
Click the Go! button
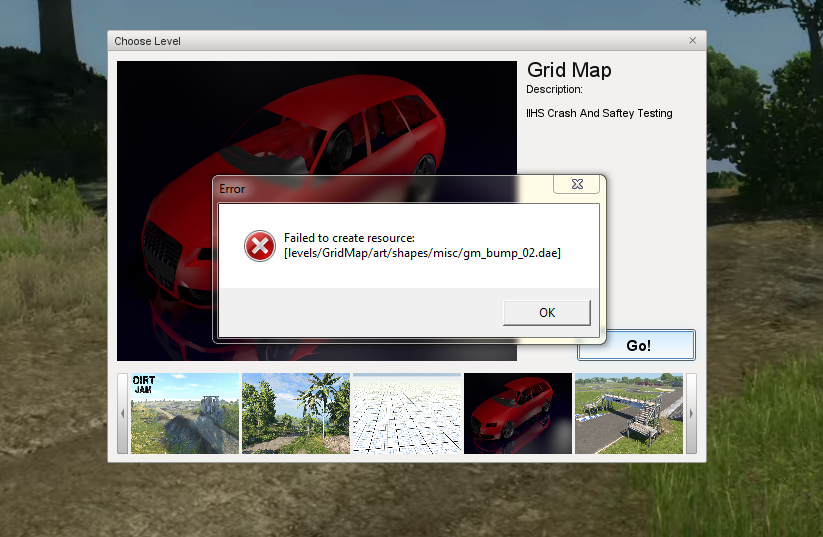637,345
